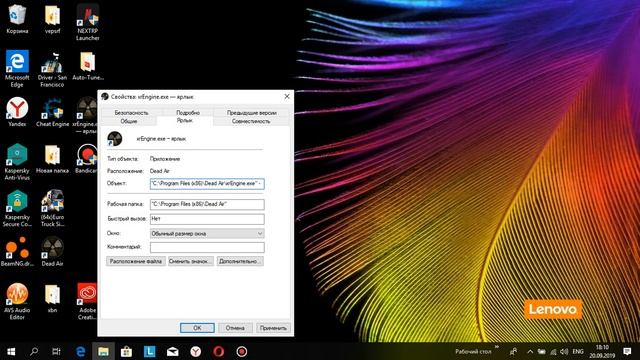Click the battery icon in tray
Viewport: 640px width, 360px height.
(542, 351)
